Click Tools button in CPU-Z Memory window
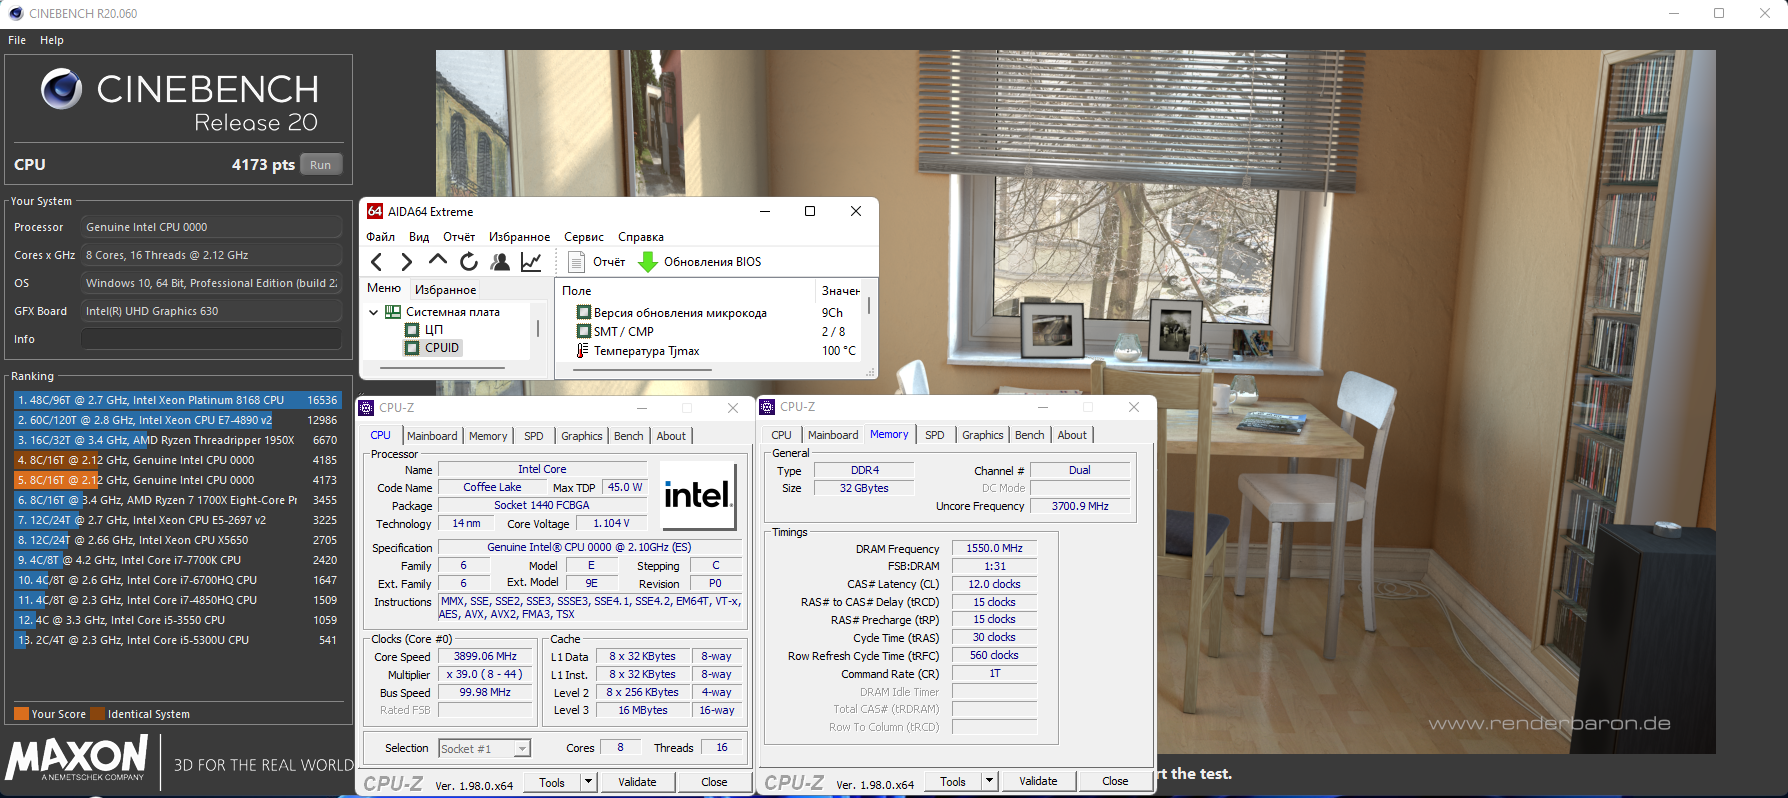The height and width of the screenshot is (798, 1788). 953,781
